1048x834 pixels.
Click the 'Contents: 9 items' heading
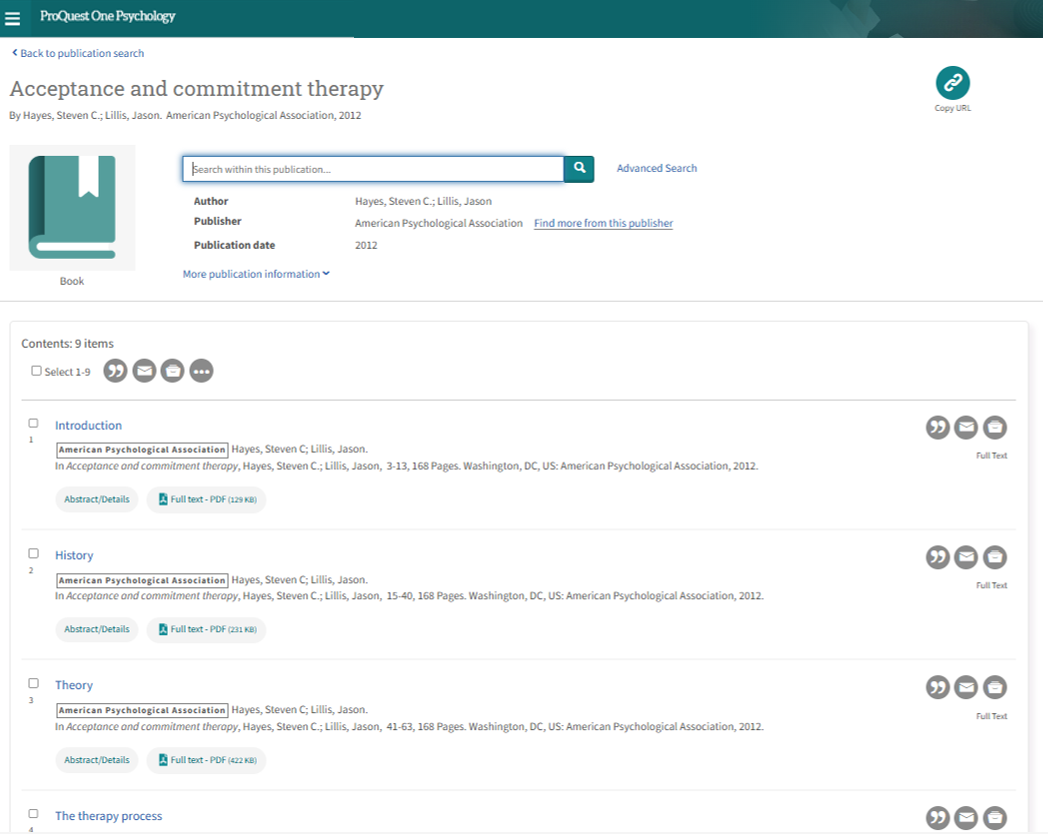[68, 343]
